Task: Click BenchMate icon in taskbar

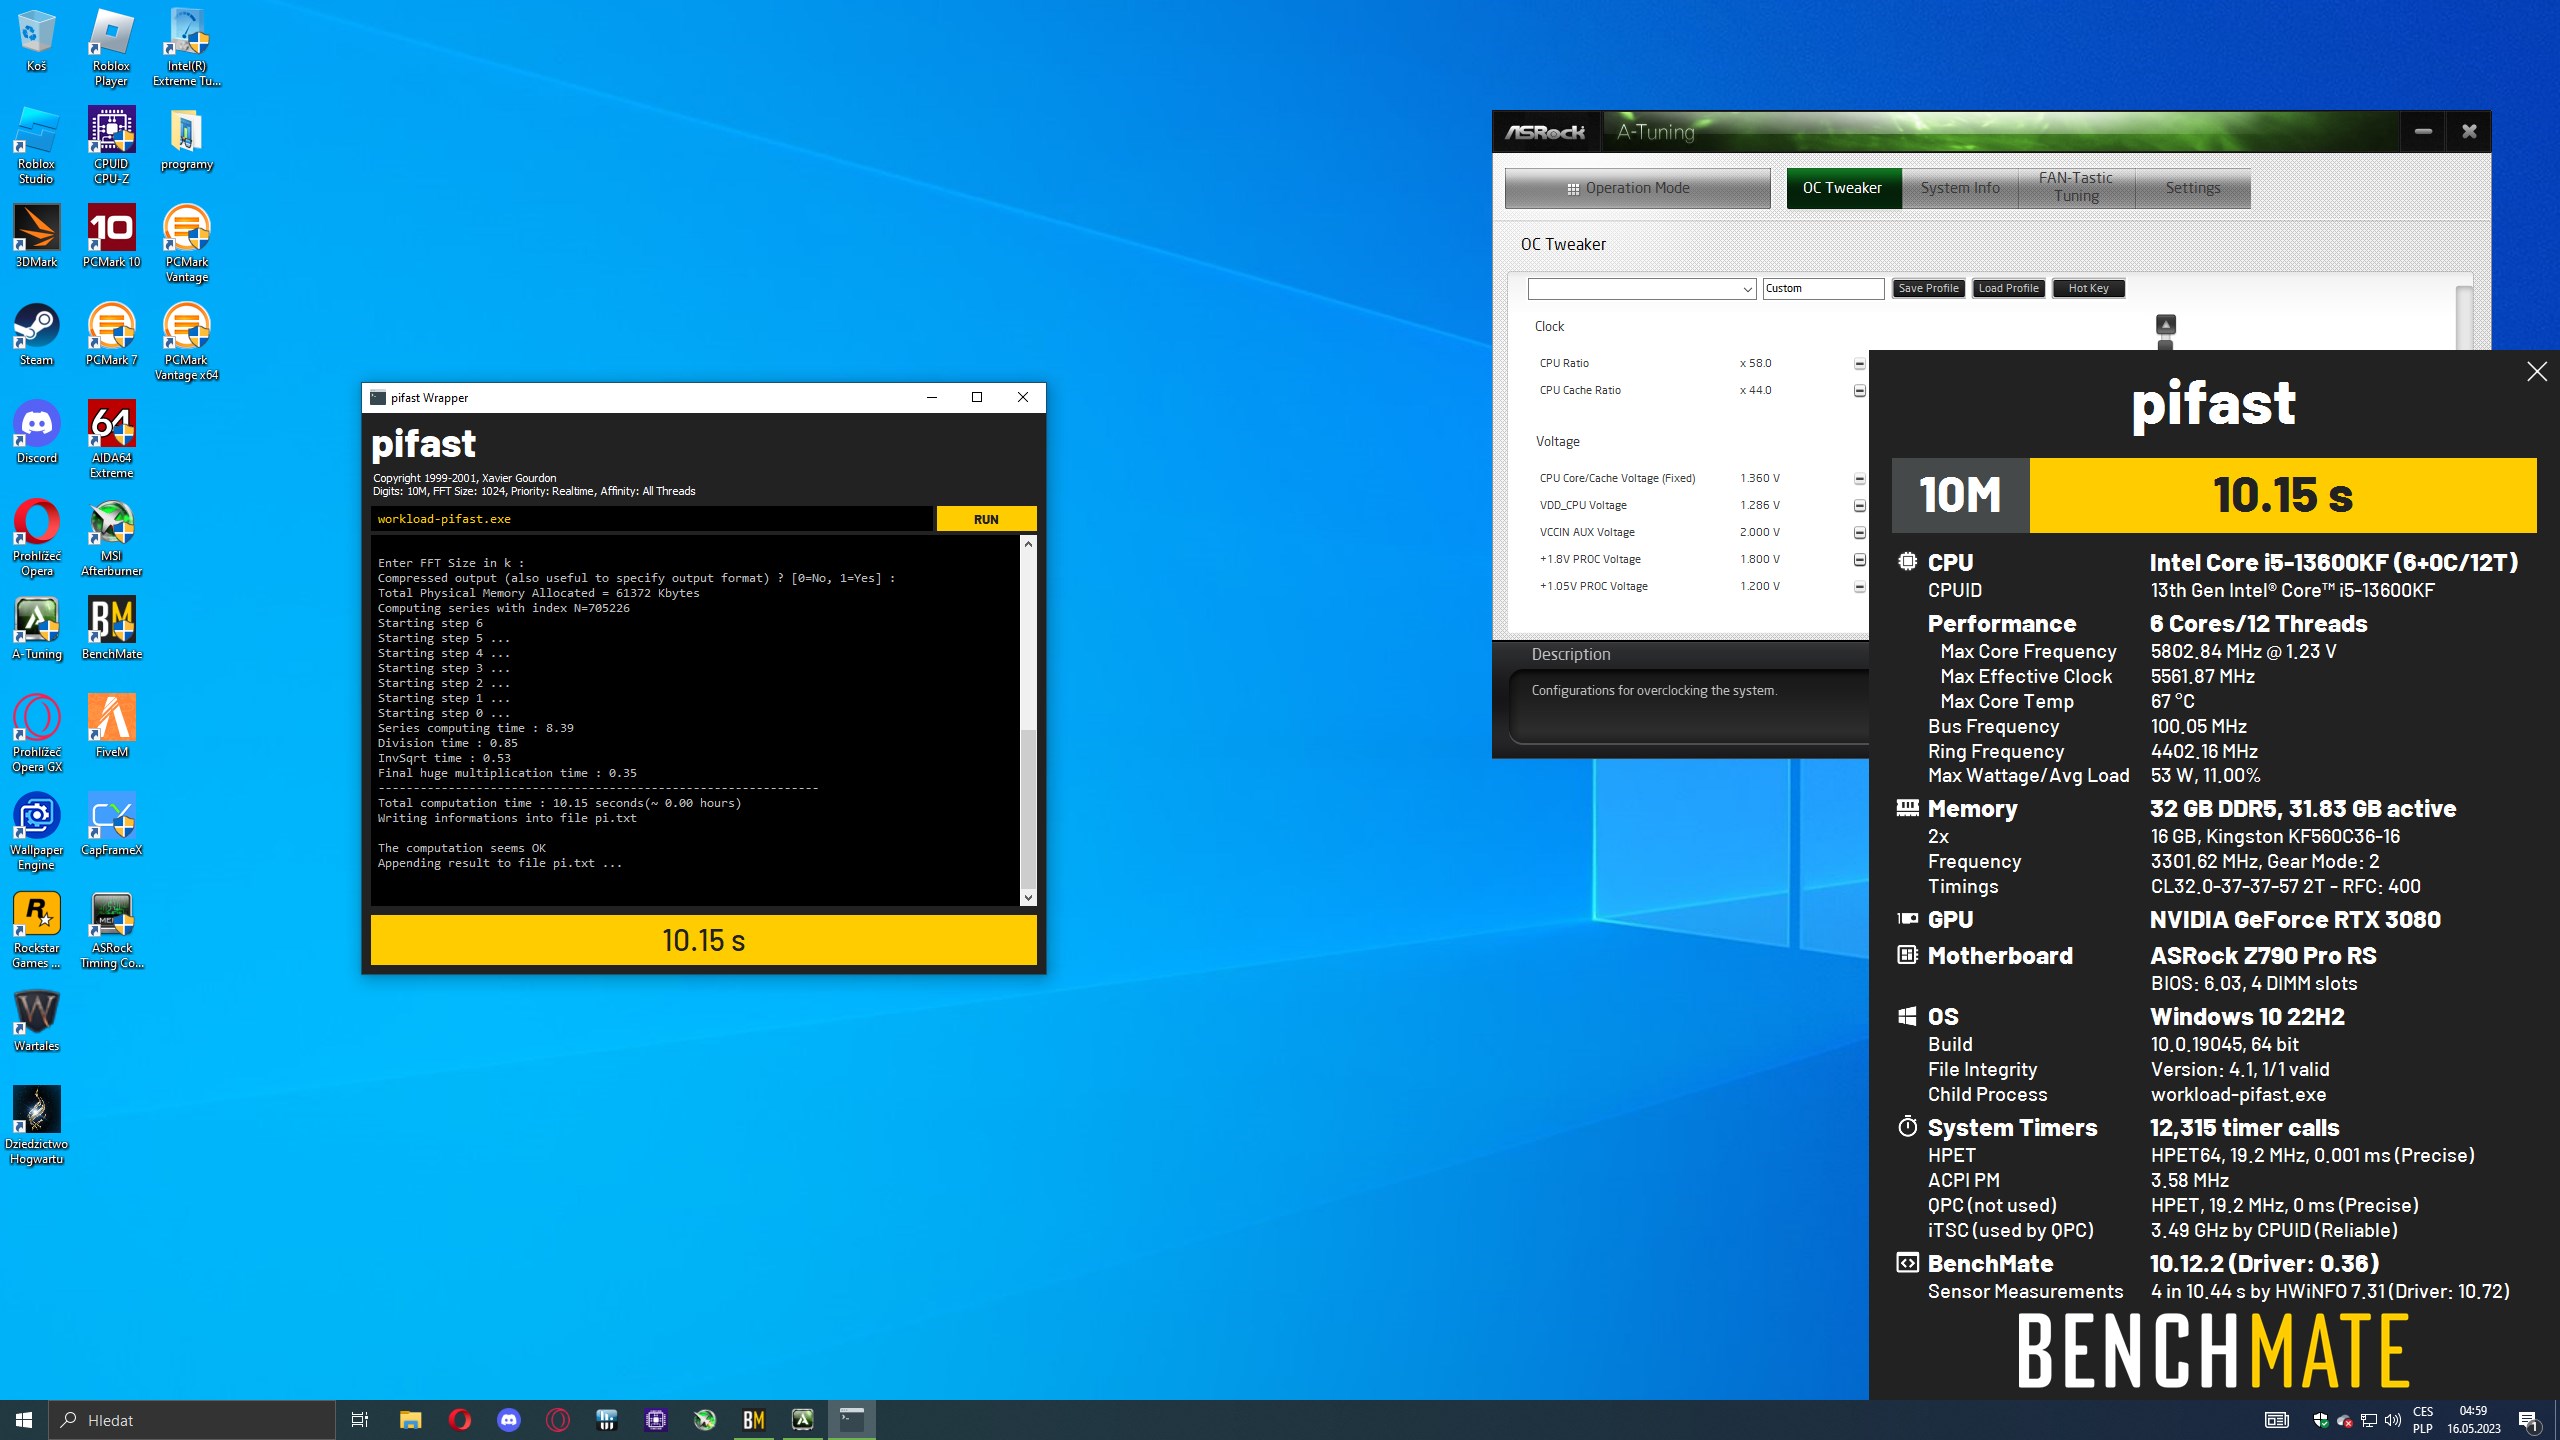Action: pos(753,1420)
